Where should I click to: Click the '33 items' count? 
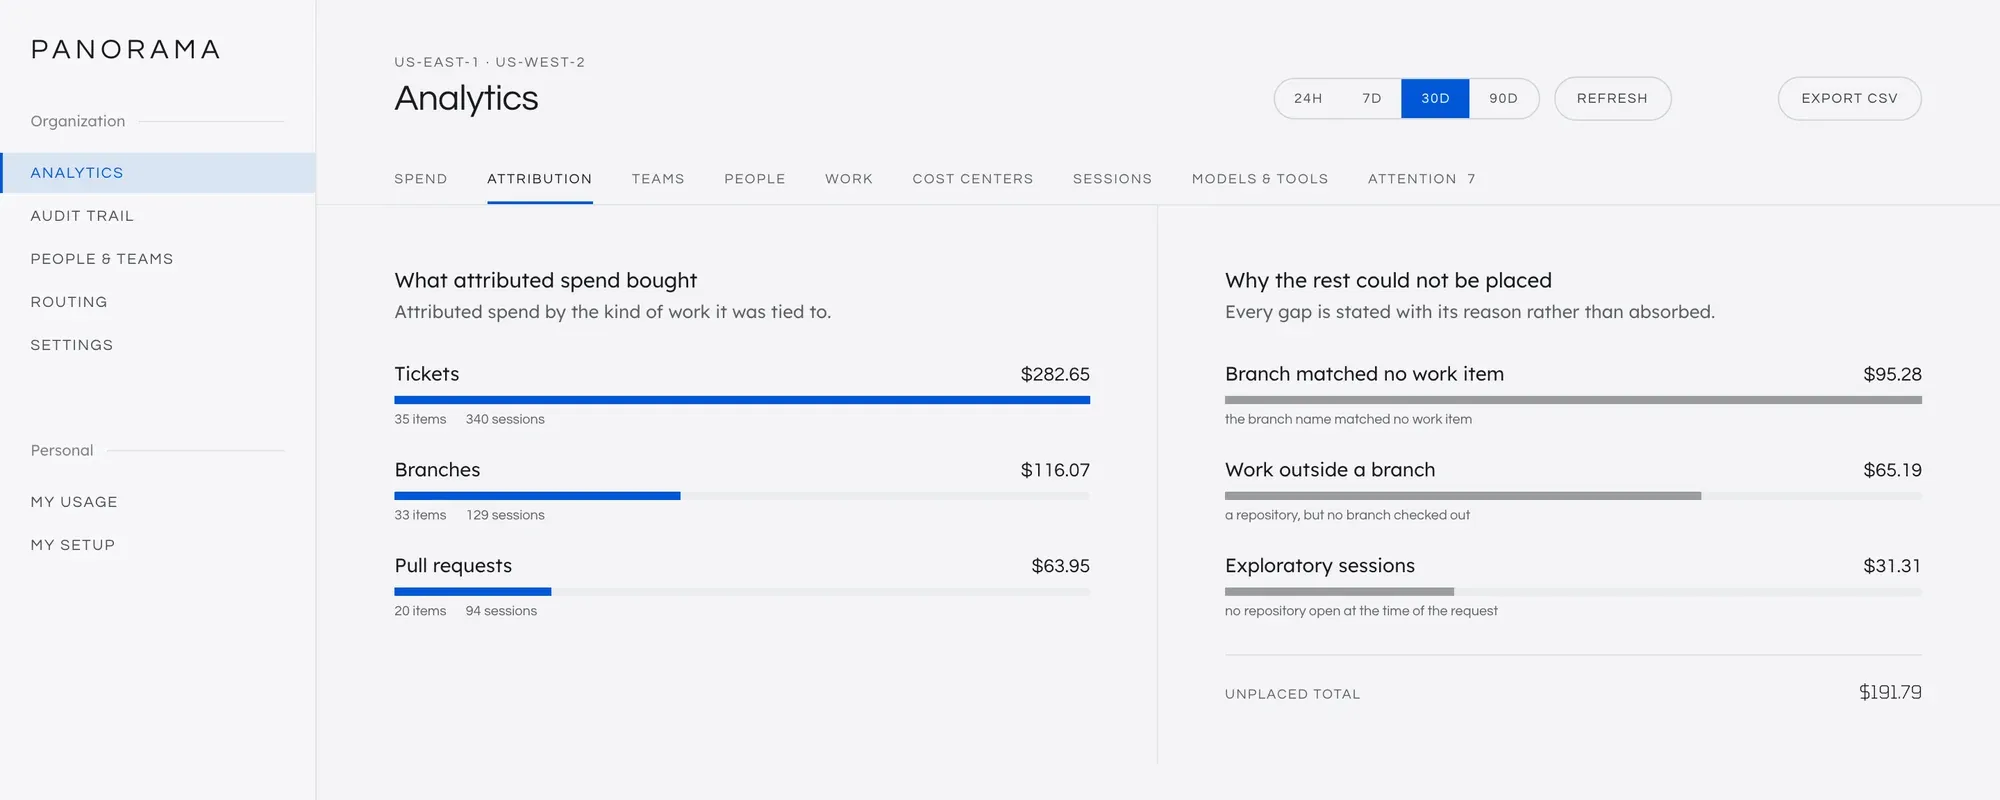[420, 515]
